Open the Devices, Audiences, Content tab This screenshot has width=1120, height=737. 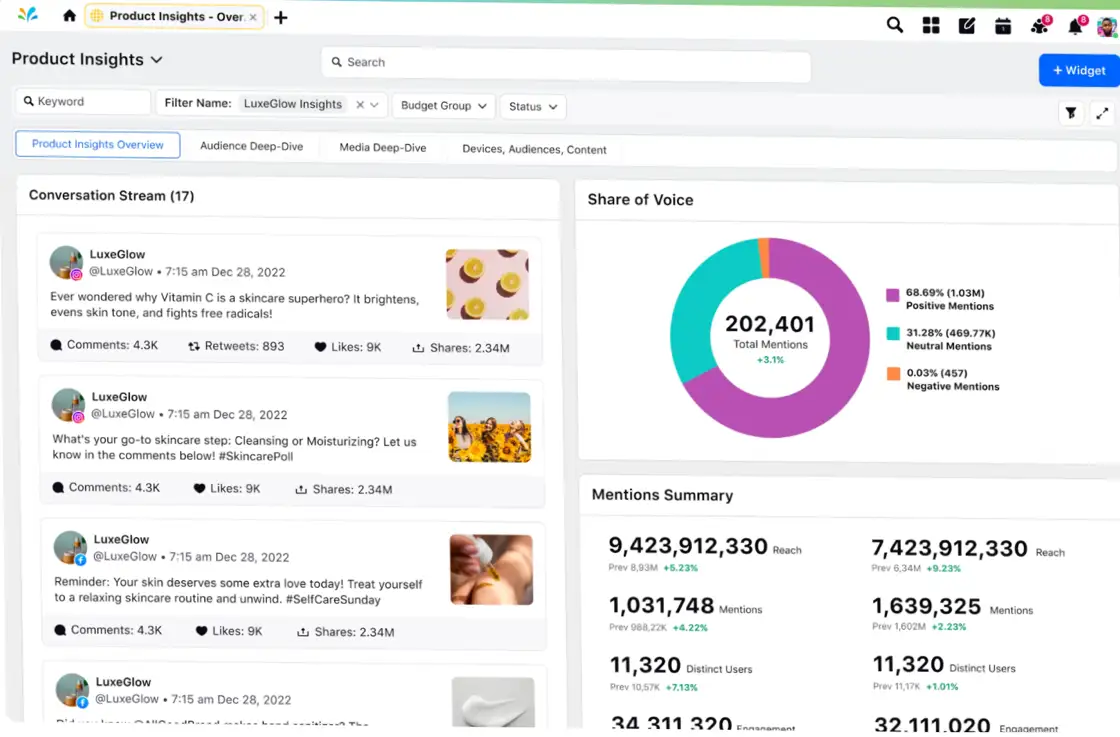(x=534, y=149)
